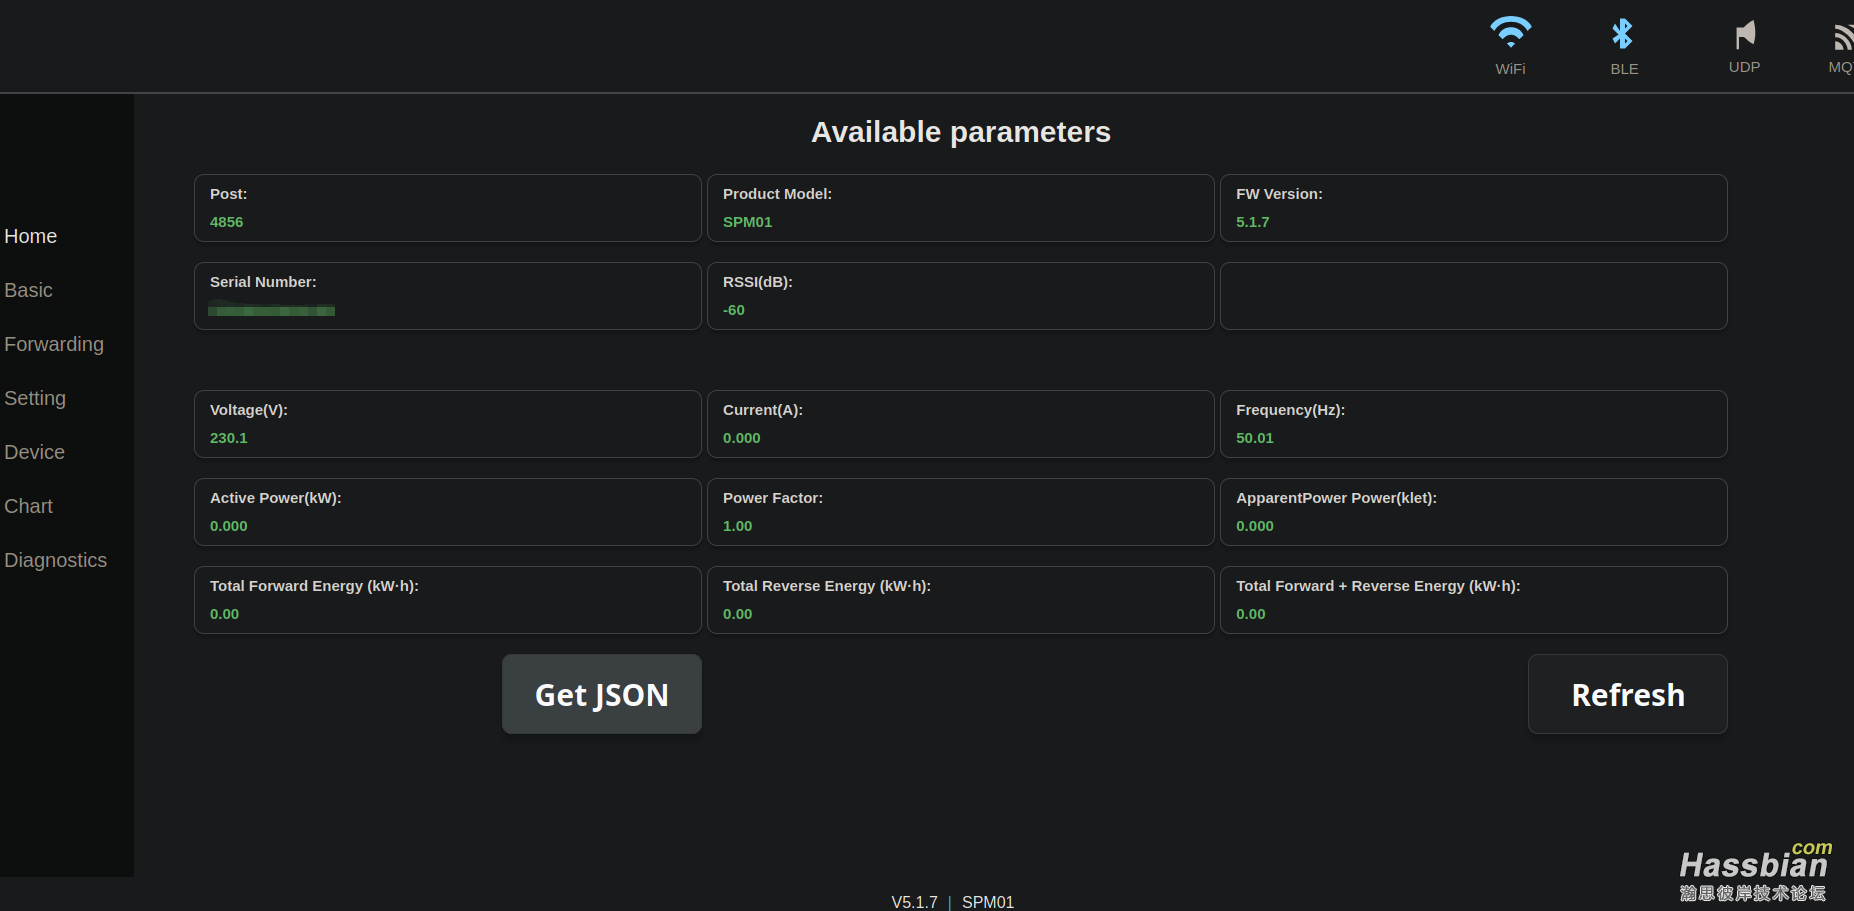
Task: Click the Serial Number field
Action: click(447, 296)
